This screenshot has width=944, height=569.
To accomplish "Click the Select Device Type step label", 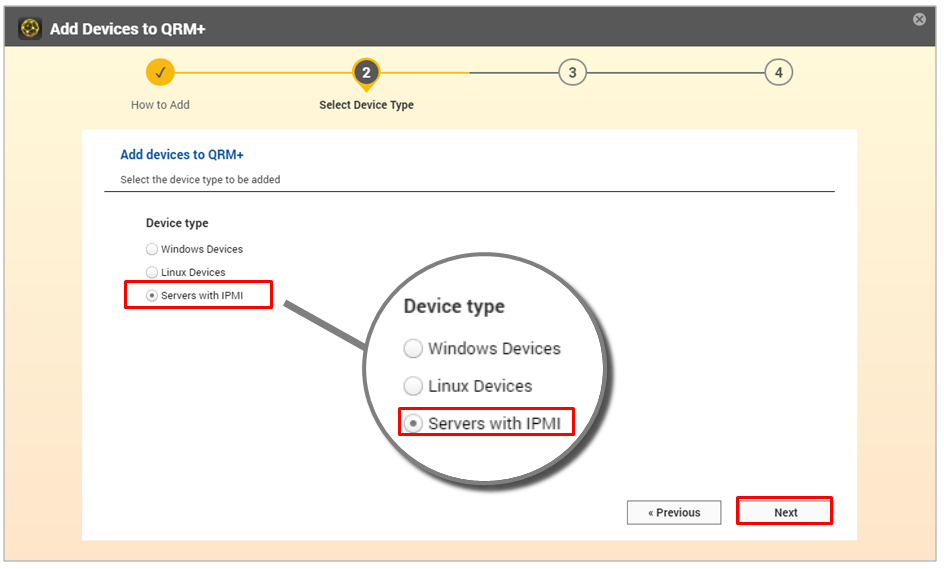I will [366, 105].
